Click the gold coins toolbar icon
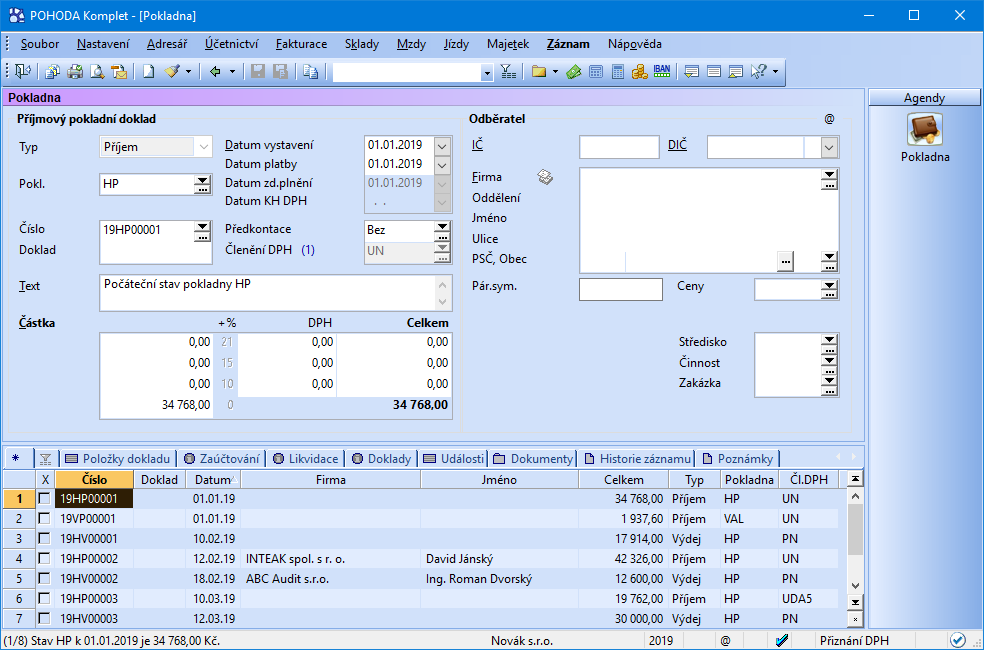Screen dimensions: 984x650 (x=639, y=72)
